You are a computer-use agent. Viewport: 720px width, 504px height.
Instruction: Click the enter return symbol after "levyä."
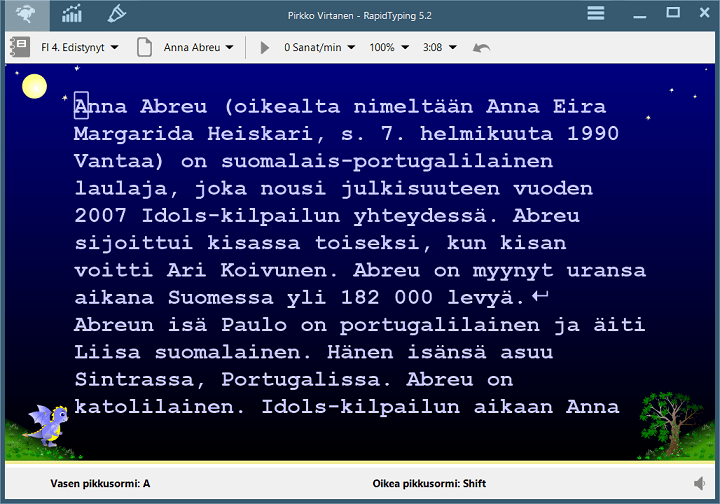[x=540, y=296]
